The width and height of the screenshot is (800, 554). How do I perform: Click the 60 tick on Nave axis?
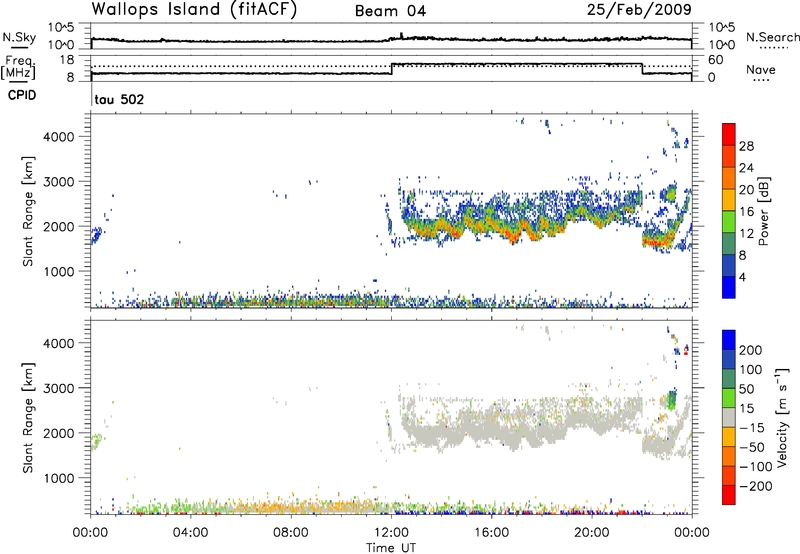[716, 60]
